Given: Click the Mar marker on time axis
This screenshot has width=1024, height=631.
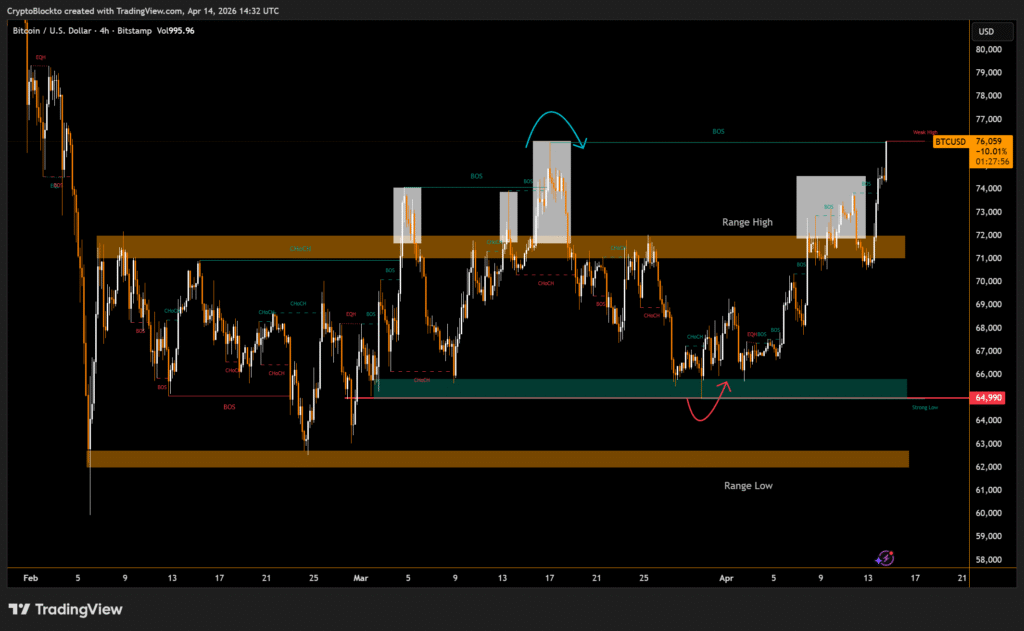Looking at the screenshot, I should [360, 577].
